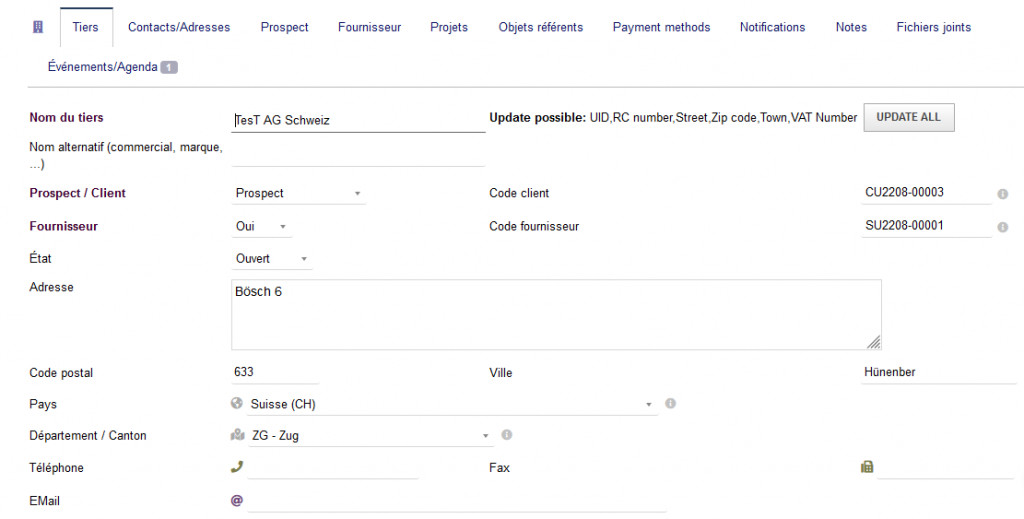This screenshot has width=1024, height=519.
Task: Click the @ icon beside EMail
Action: click(237, 499)
